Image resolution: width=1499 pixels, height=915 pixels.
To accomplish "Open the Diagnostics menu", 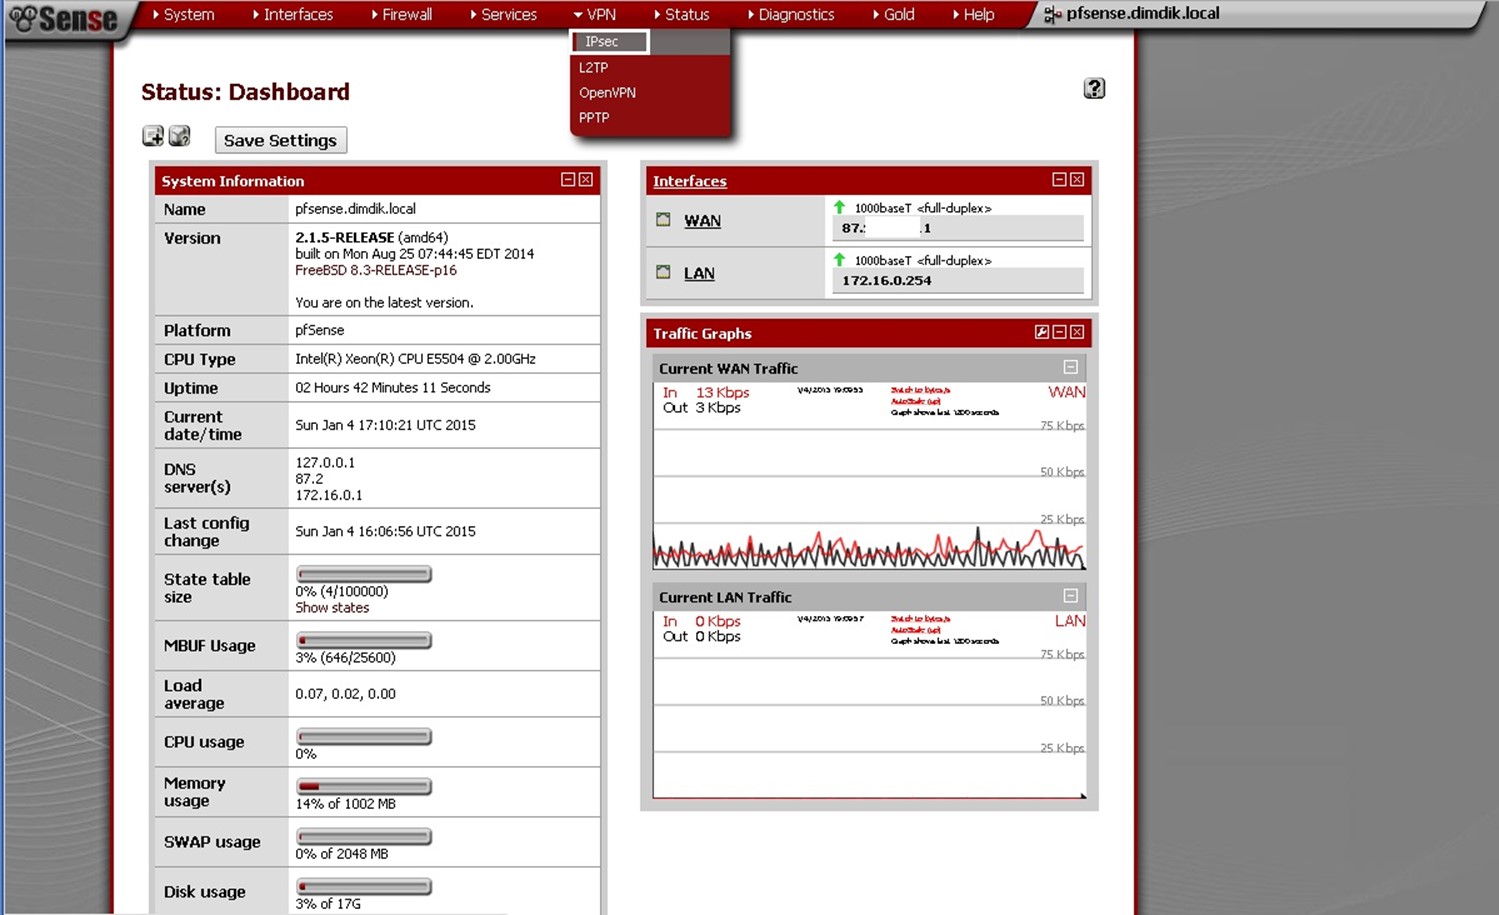I will pos(791,15).
